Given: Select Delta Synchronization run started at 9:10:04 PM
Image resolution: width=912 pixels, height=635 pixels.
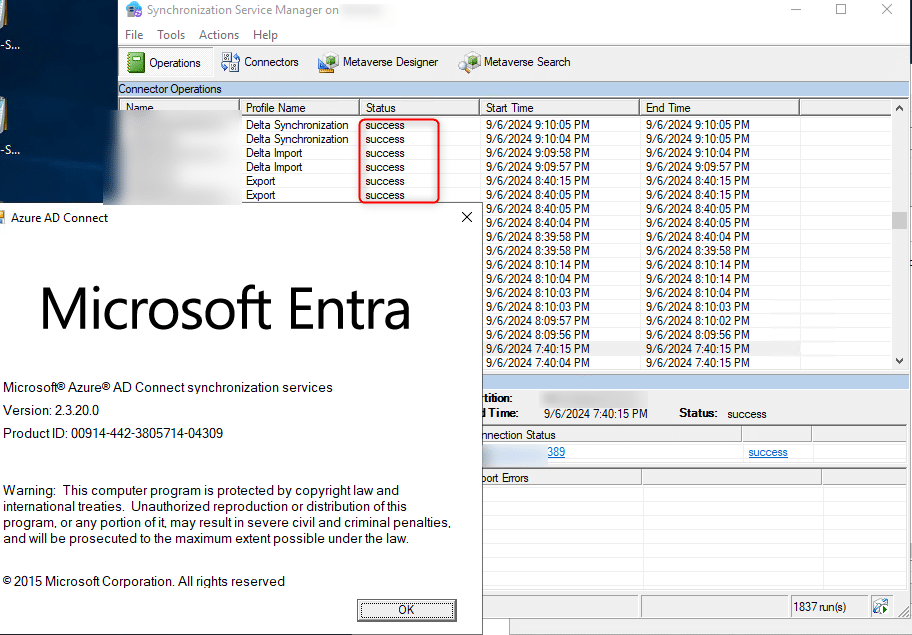Looking at the screenshot, I should [x=505, y=139].
